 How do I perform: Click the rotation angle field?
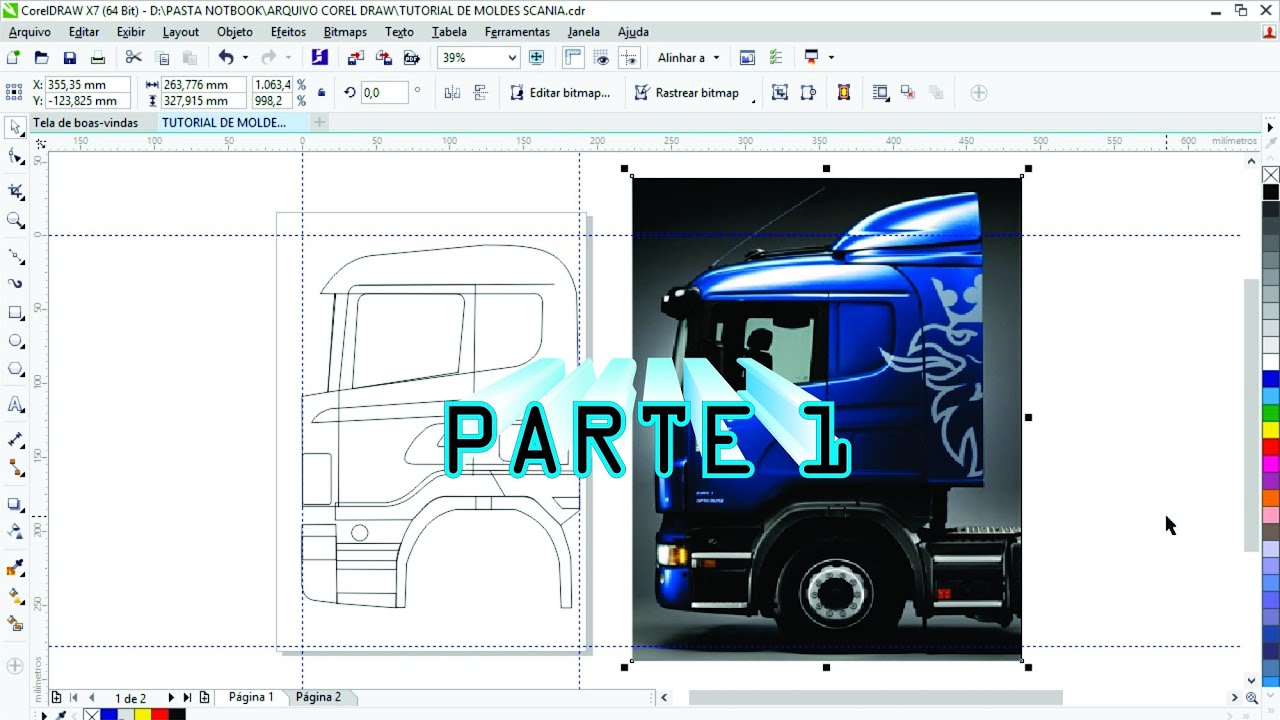click(x=384, y=93)
